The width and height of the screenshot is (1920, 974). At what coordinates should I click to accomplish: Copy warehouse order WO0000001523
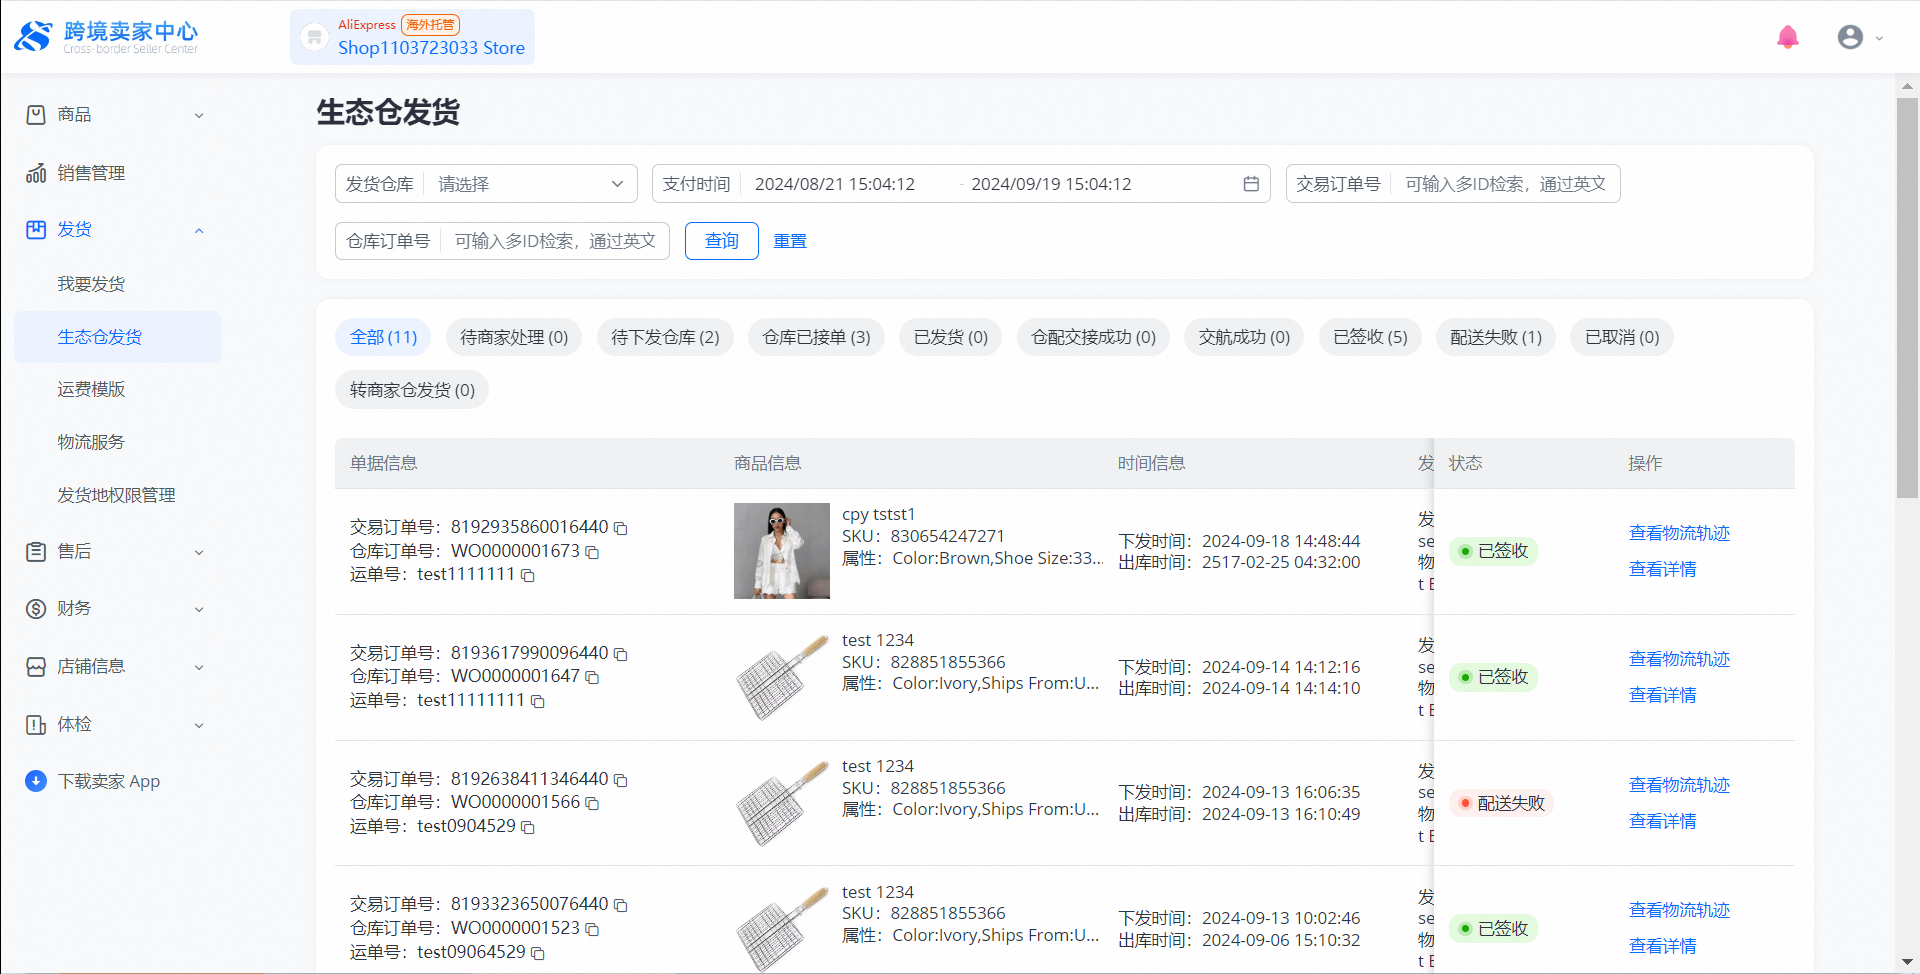pos(592,929)
